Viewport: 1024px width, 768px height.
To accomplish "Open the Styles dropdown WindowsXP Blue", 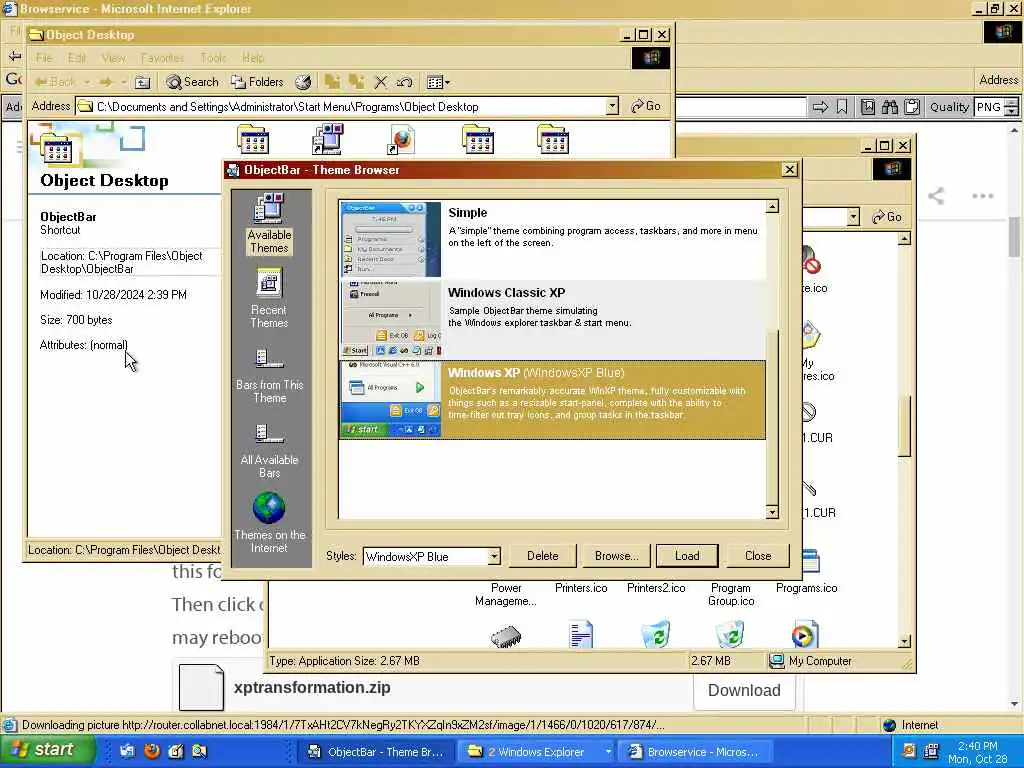I will 494,556.
